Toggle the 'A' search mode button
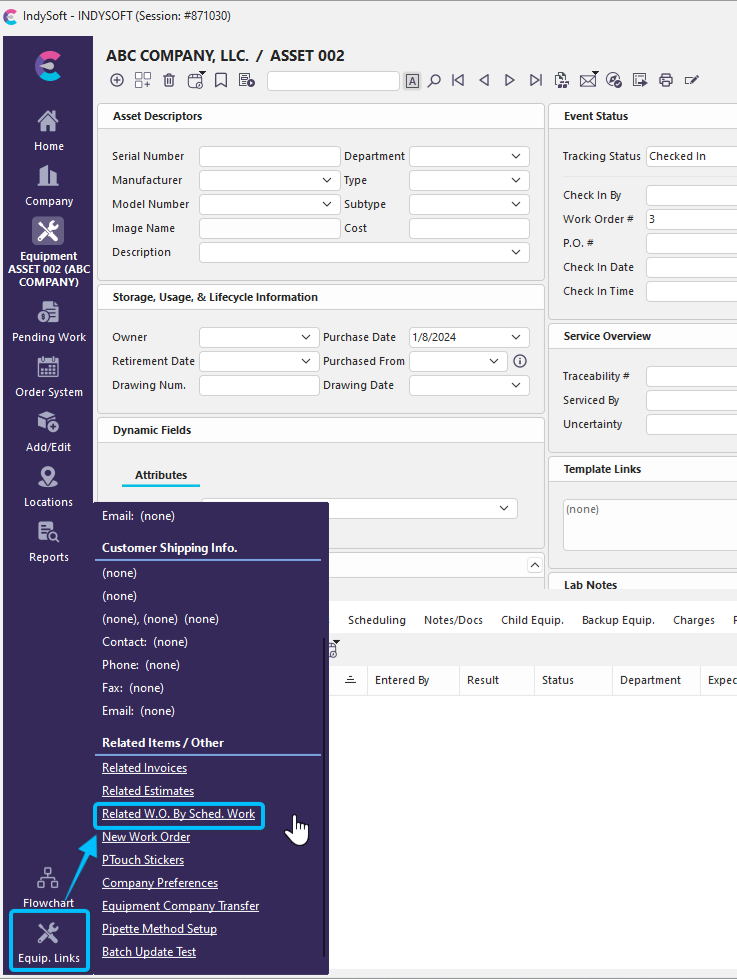This screenshot has height=979, width=737. 412,81
